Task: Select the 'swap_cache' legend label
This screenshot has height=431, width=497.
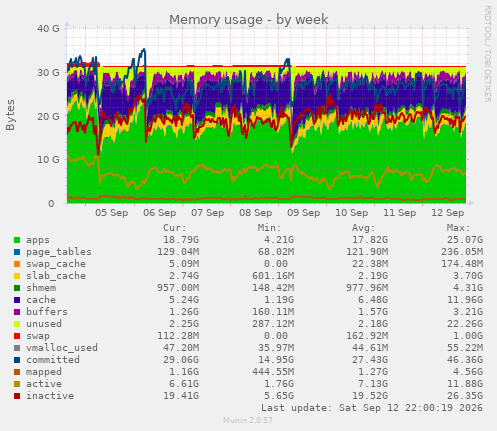Action: [x=56, y=264]
